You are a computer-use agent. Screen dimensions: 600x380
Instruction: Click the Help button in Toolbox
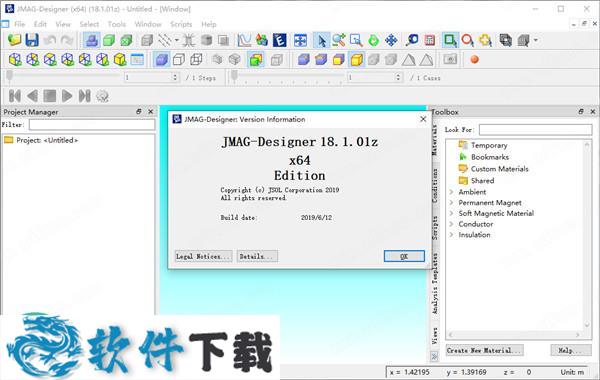click(x=571, y=350)
